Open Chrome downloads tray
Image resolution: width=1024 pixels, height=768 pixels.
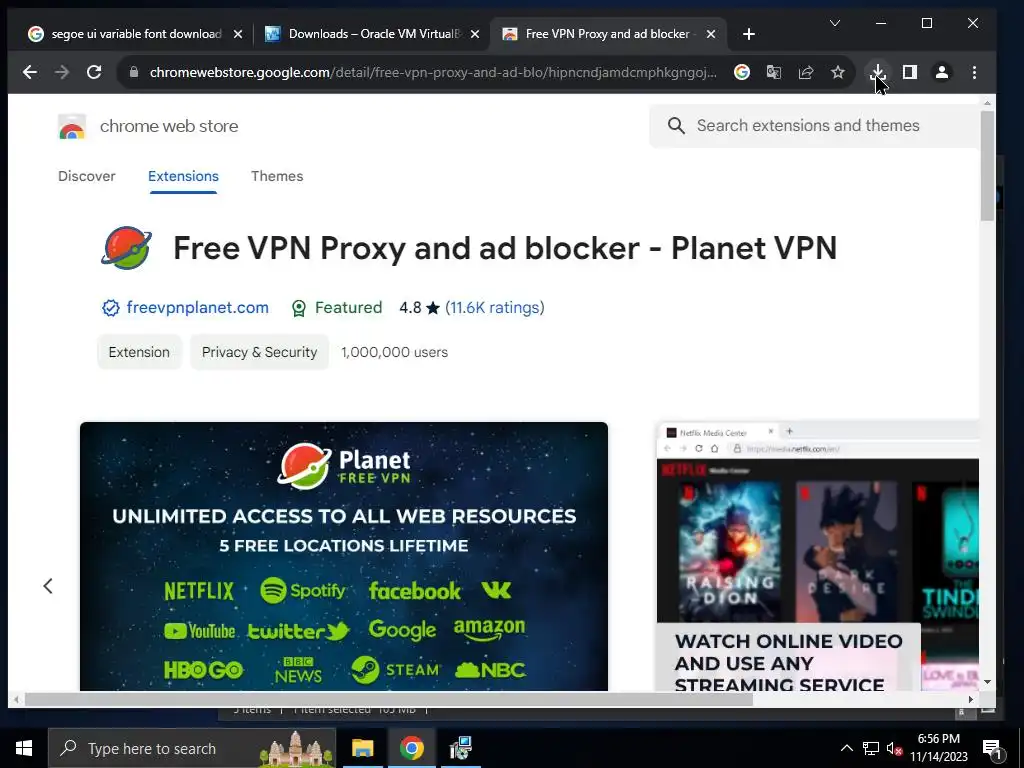878,72
